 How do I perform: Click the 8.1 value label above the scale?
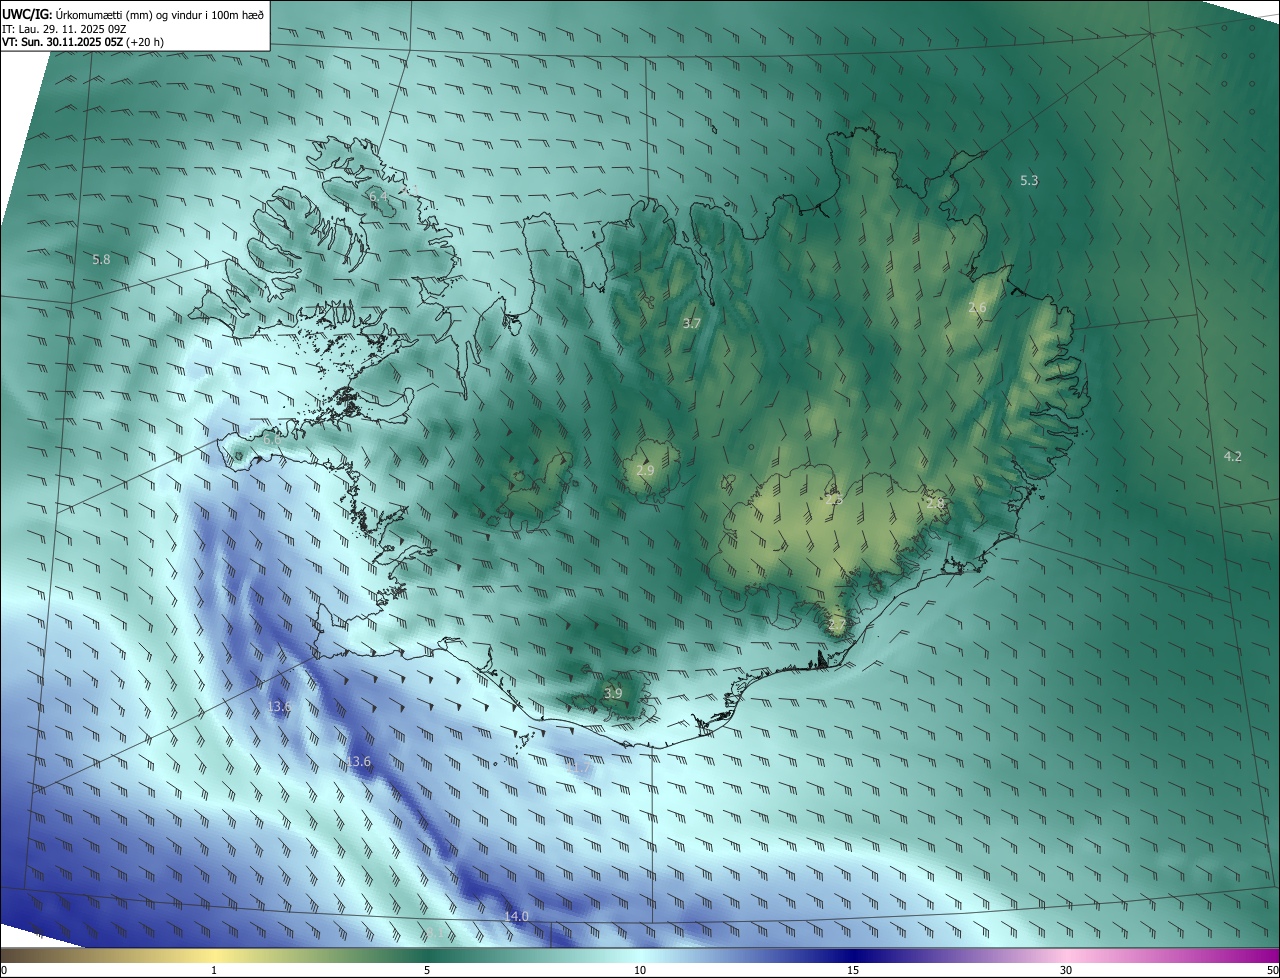click(x=434, y=933)
